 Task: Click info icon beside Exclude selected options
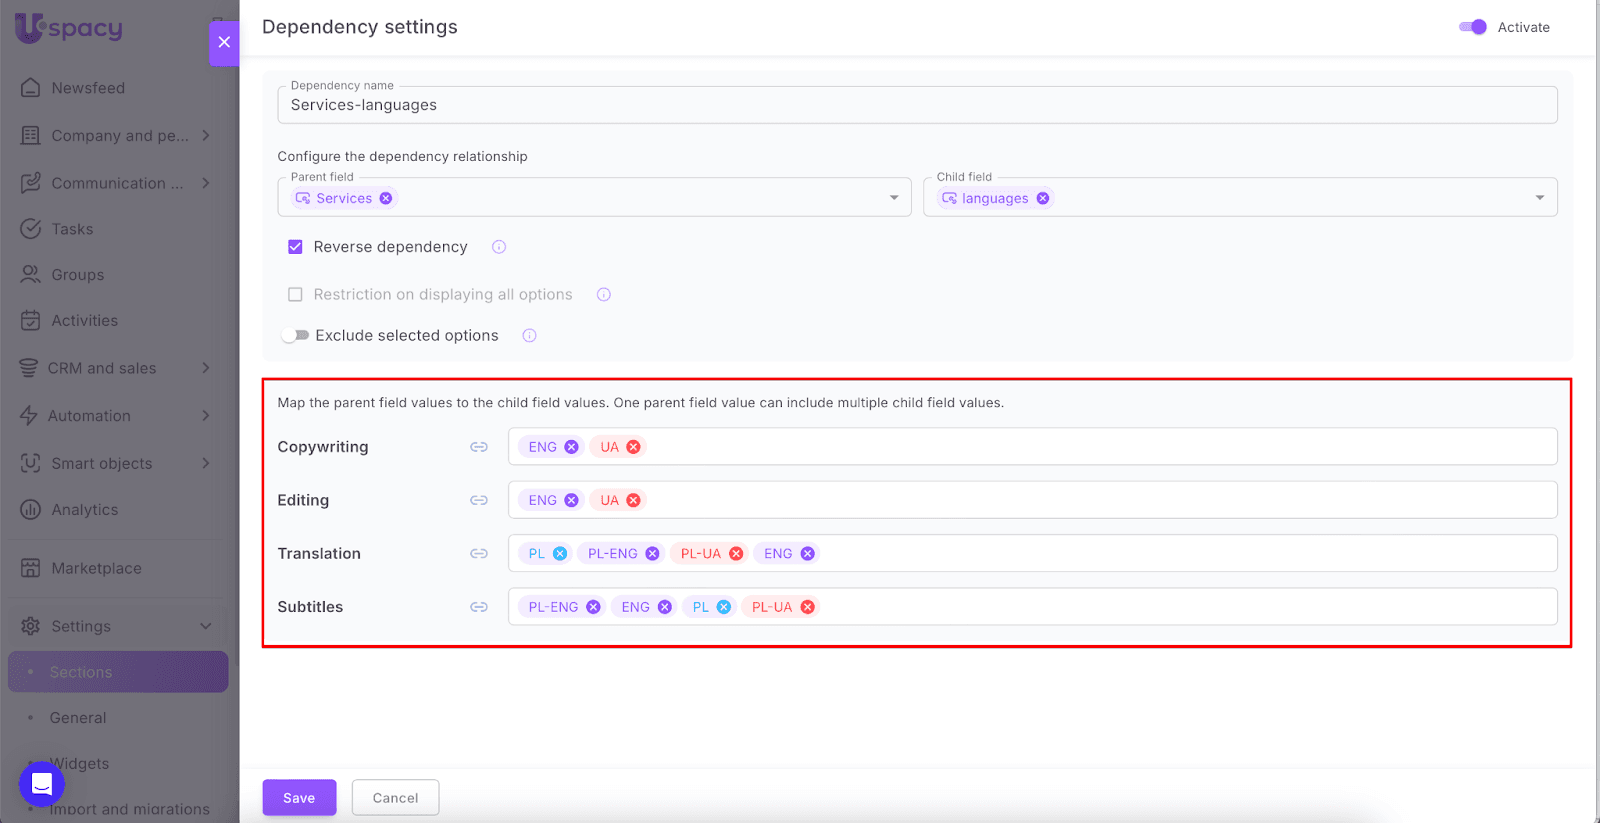click(530, 336)
